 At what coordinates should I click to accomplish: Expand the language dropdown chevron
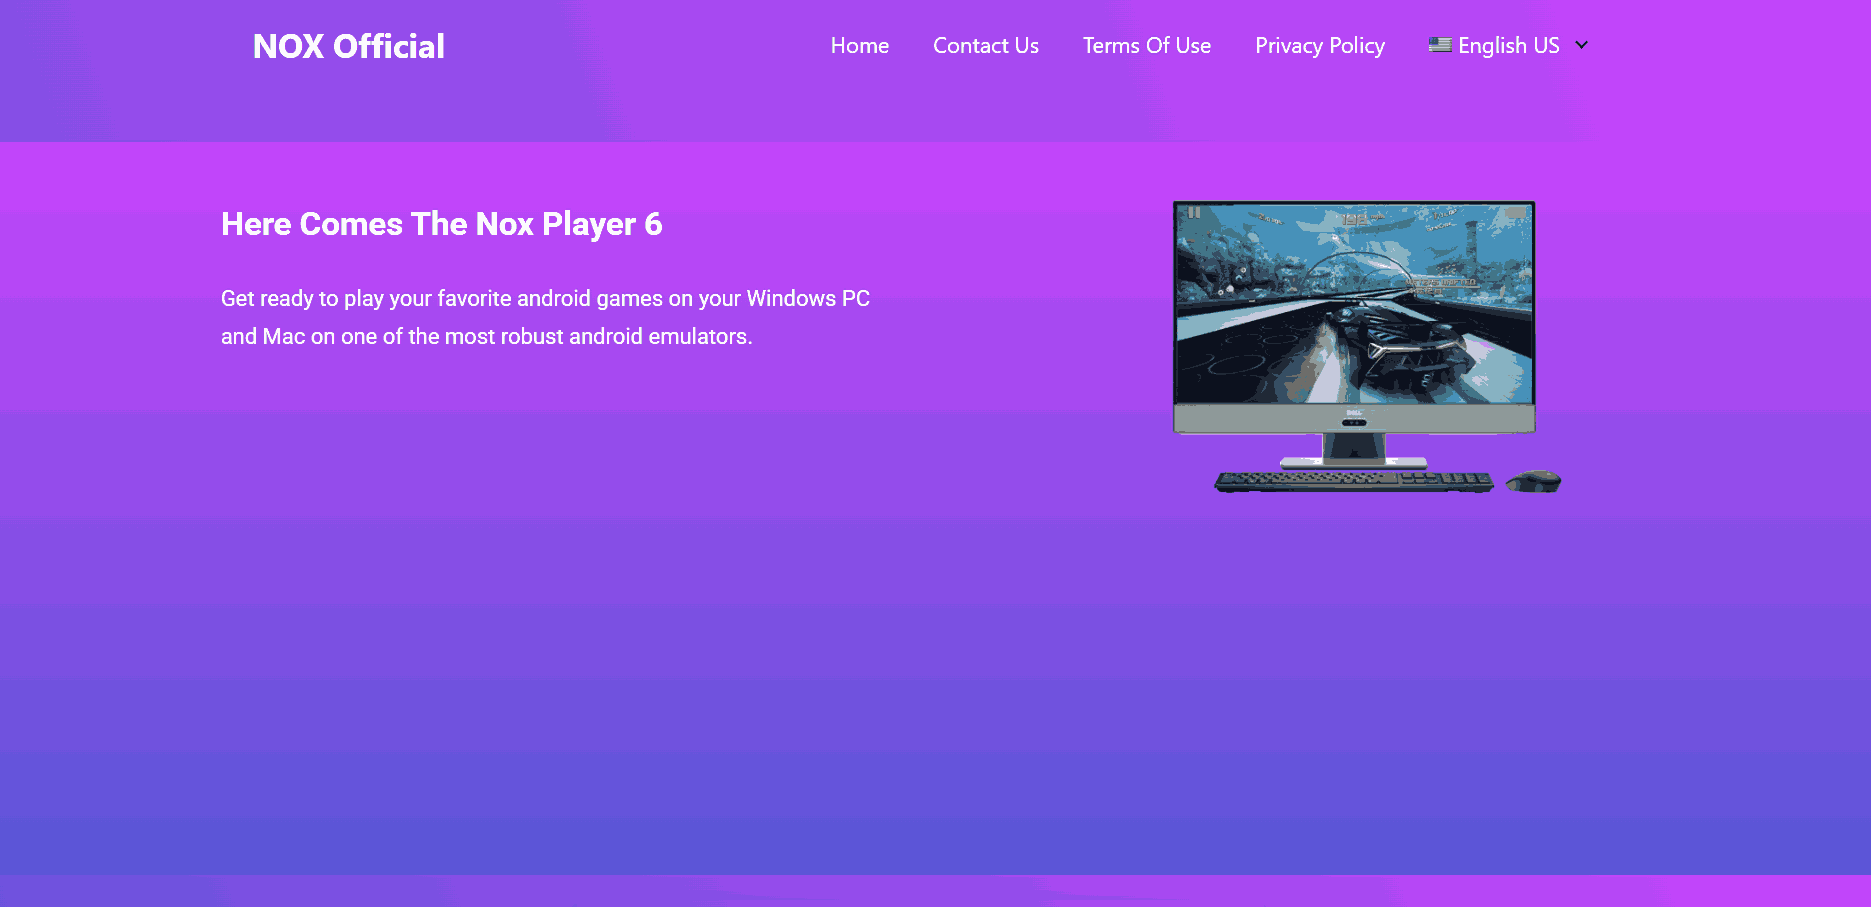point(1581,45)
